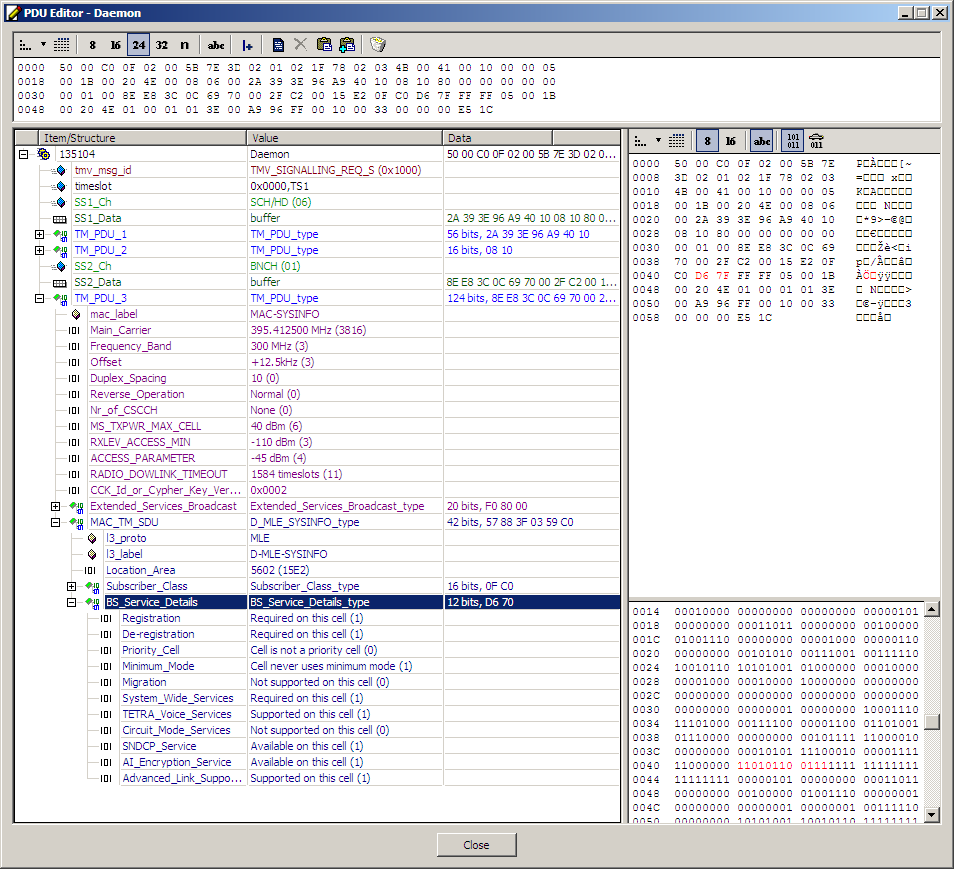Click the 16 bytes icon in right panel
The image size is (954, 869).
[730, 141]
